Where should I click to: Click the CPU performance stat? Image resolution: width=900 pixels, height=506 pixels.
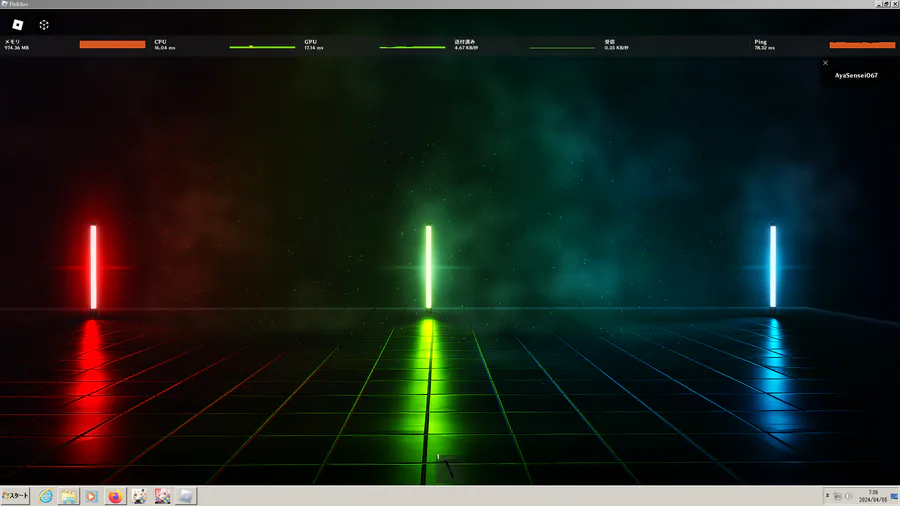(x=165, y=45)
